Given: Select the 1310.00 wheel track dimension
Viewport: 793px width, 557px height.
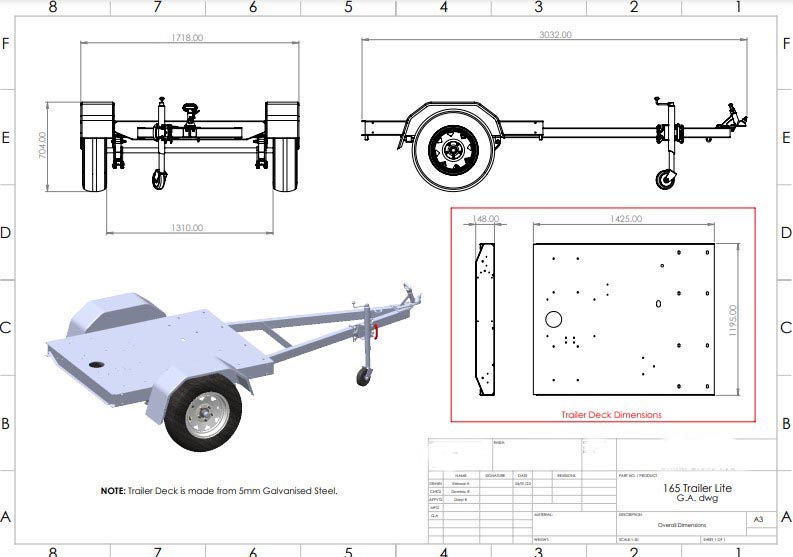Looking at the screenshot, I should (x=186, y=228).
